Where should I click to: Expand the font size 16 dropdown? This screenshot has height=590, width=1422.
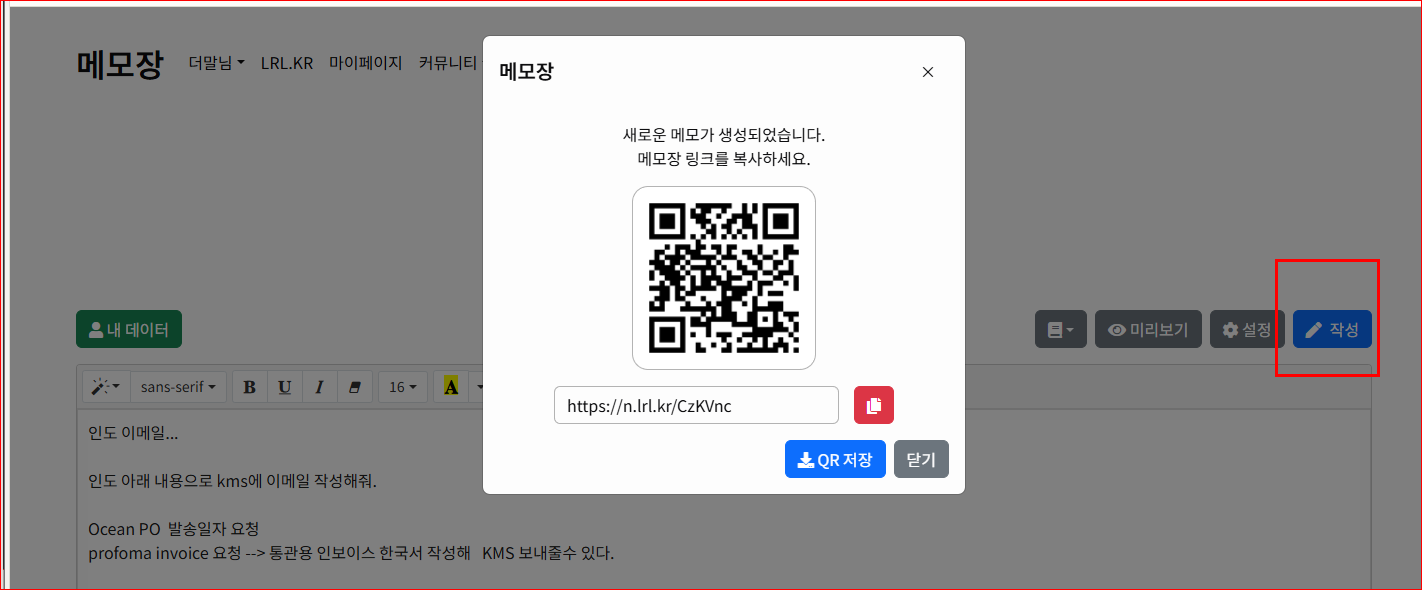click(403, 387)
